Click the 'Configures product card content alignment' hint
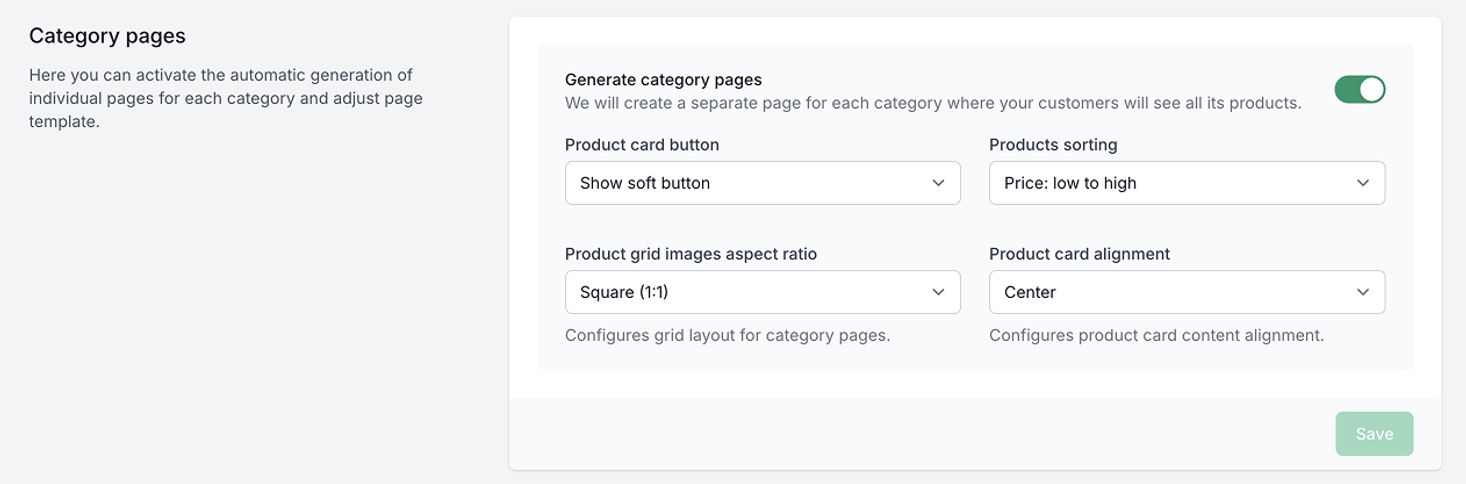This screenshot has height=484, width=1466. [1156, 335]
